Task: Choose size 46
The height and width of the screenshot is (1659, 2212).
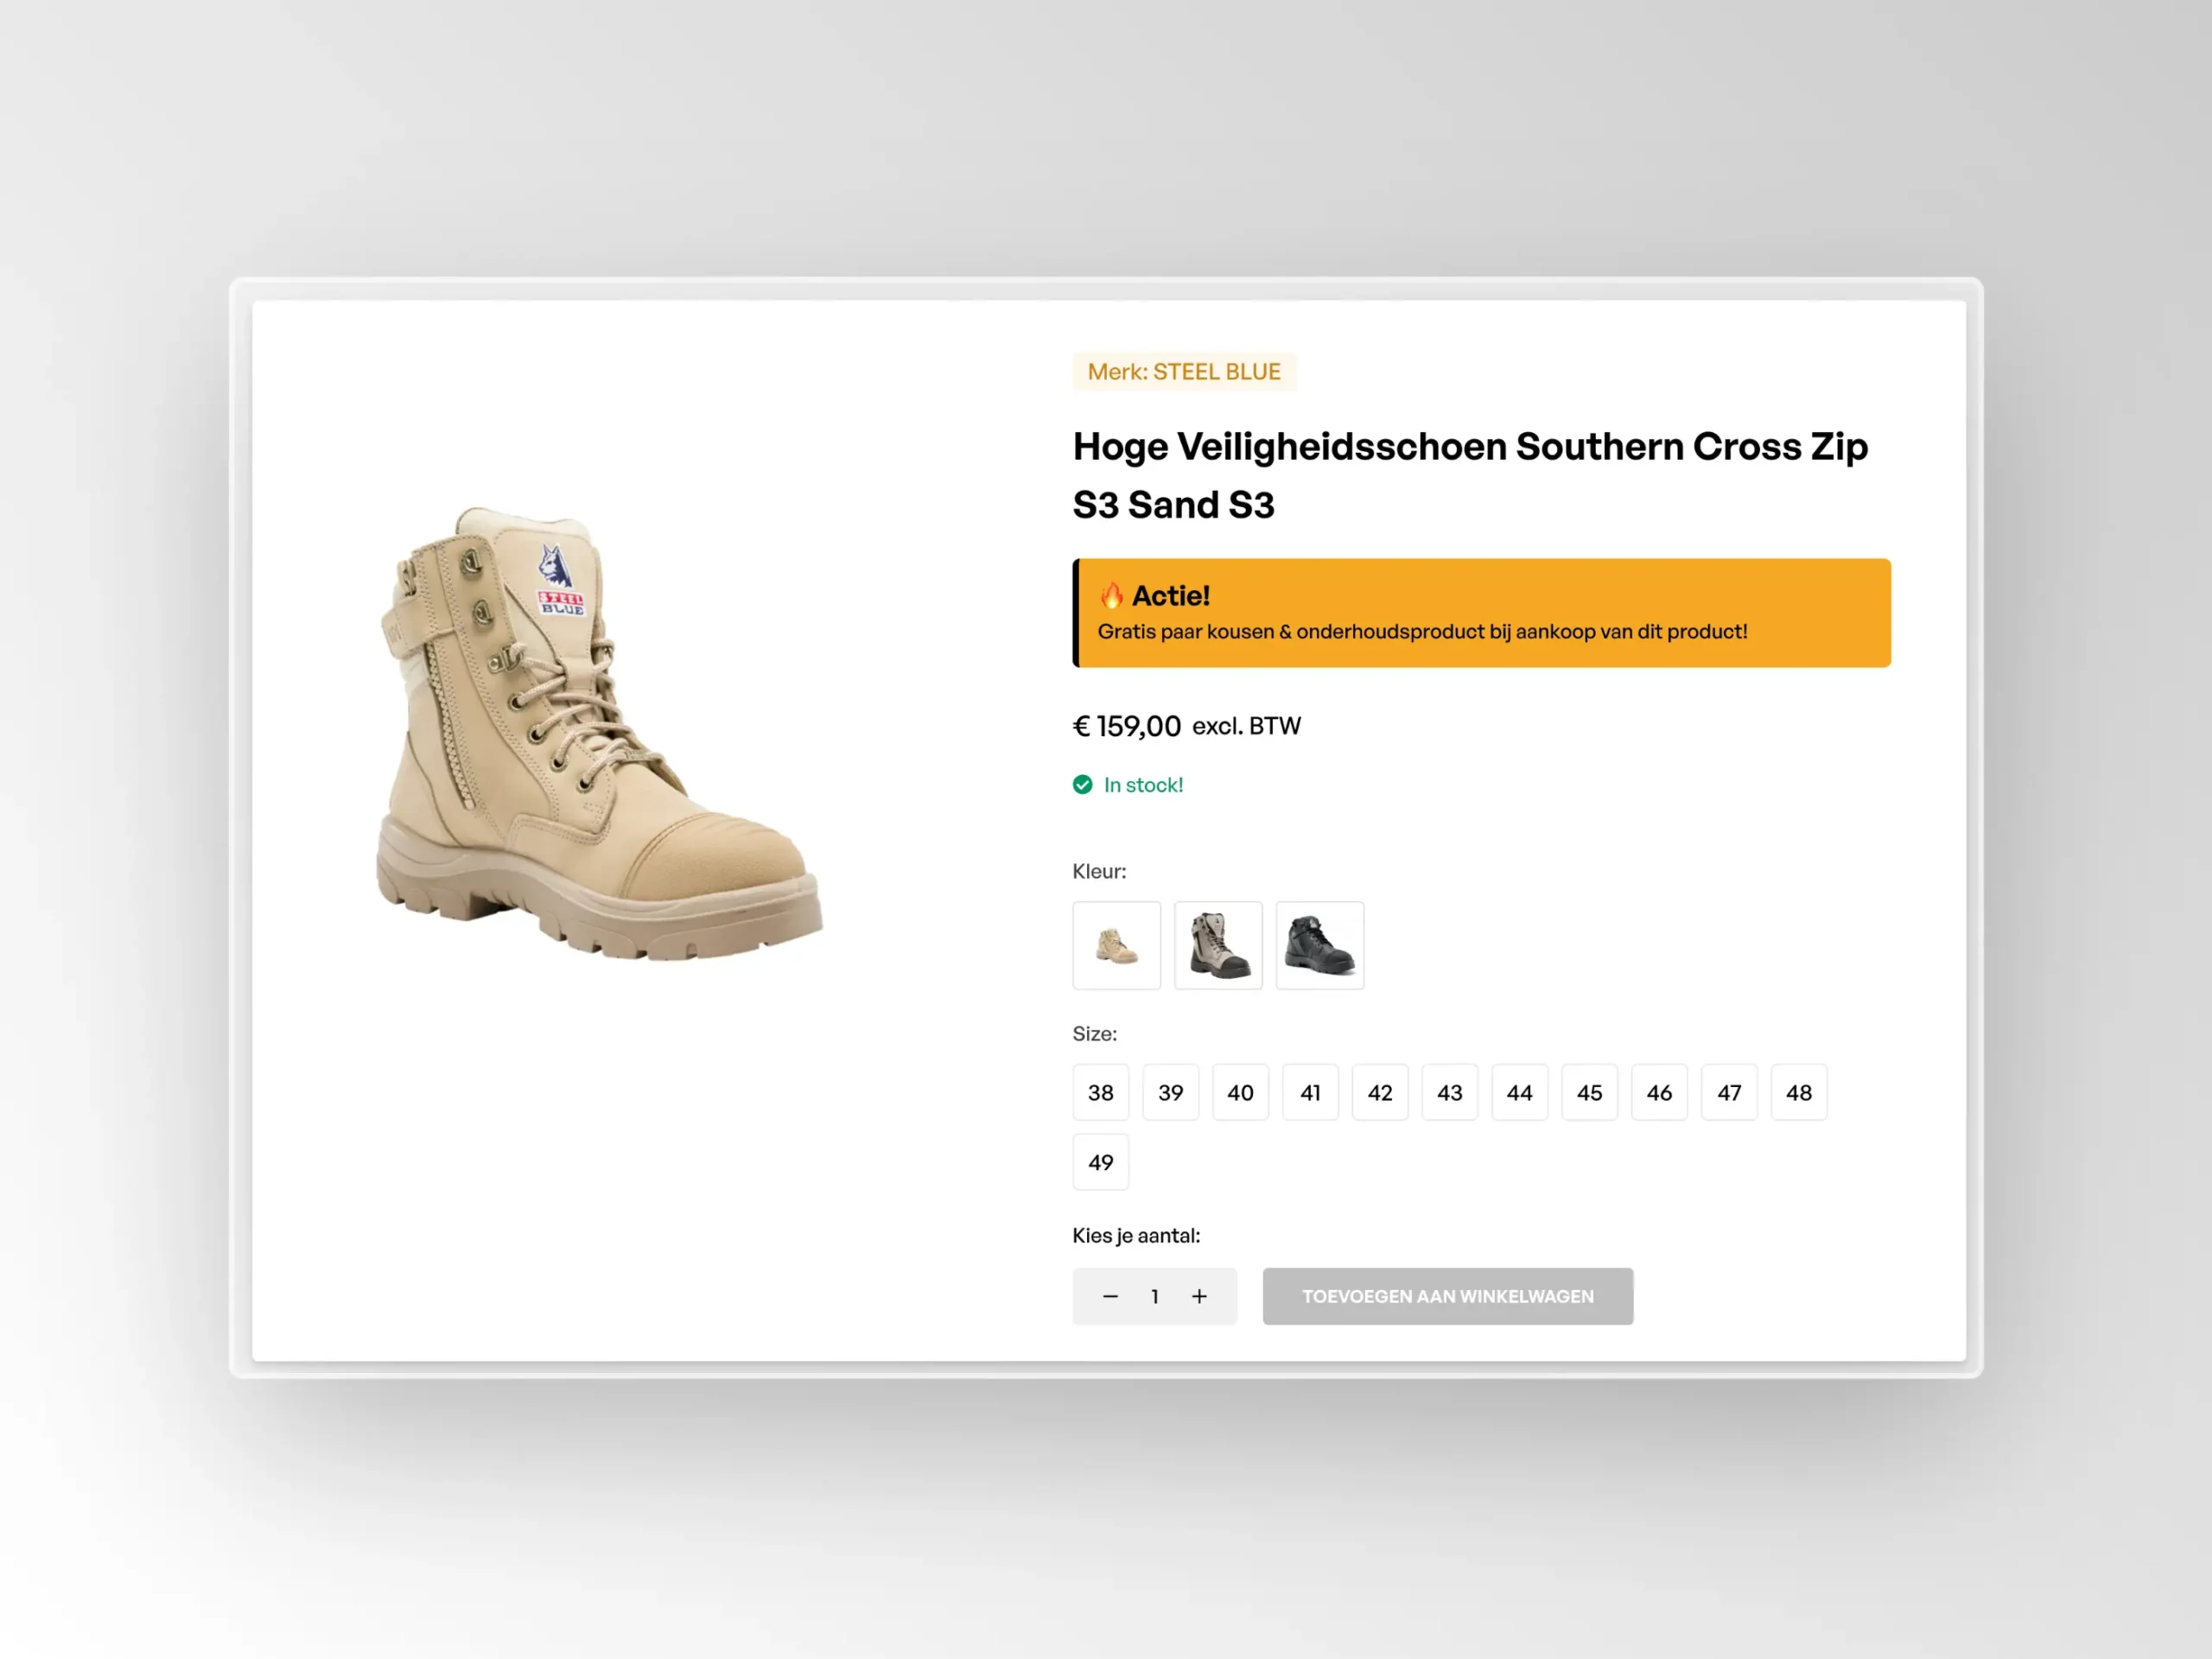Action: 1659,1092
